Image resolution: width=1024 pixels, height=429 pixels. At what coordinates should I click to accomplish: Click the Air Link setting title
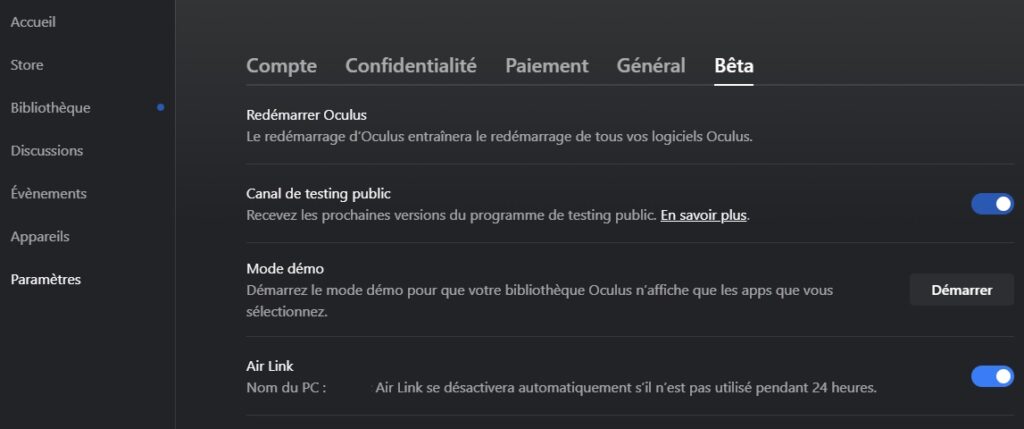pyautogui.click(x=269, y=366)
